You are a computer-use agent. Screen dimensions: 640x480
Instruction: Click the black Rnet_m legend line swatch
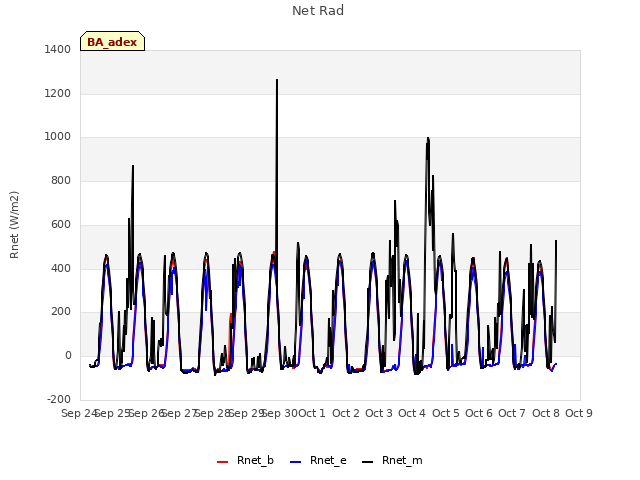click(x=368, y=462)
